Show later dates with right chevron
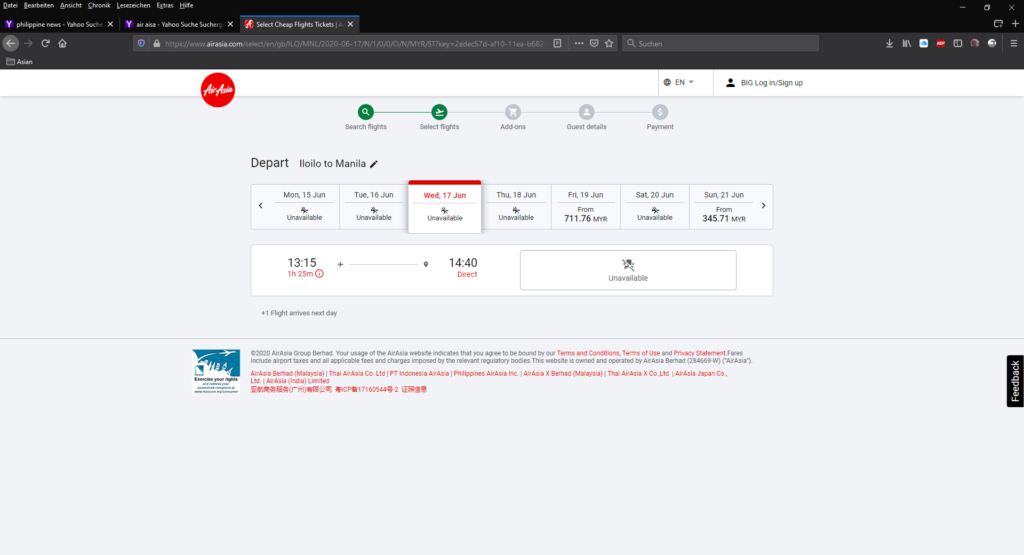Screen dimensions: 1024x555 tap(763, 206)
